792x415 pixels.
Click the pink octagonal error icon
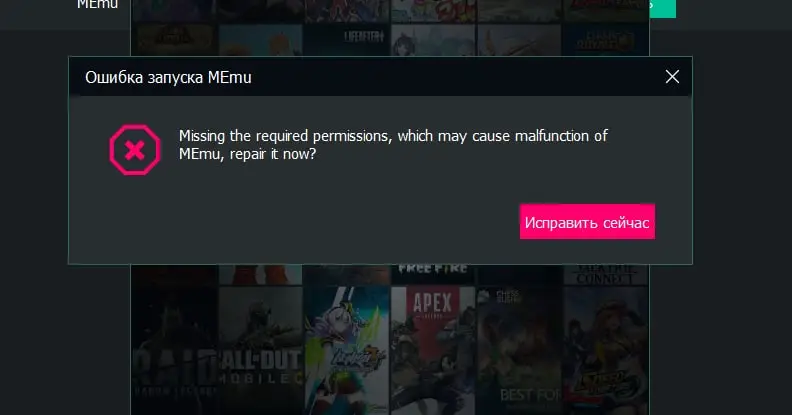pyautogui.click(x=135, y=150)
